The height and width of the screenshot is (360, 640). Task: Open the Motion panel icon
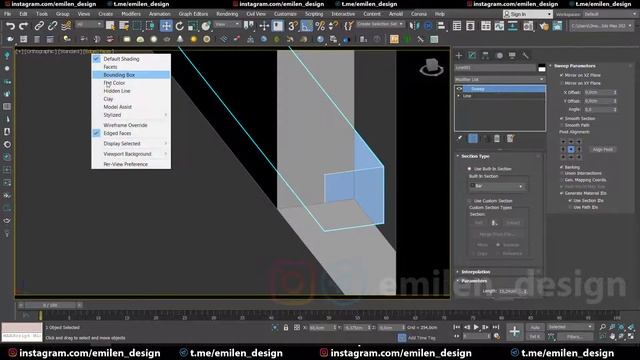tap(499, 56)
